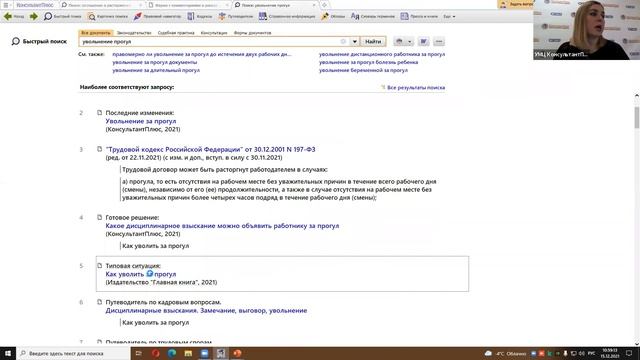Click the Задать вопрос button
Screen dimensions: 640x360
pyautogui.click(x=516, y=4)
